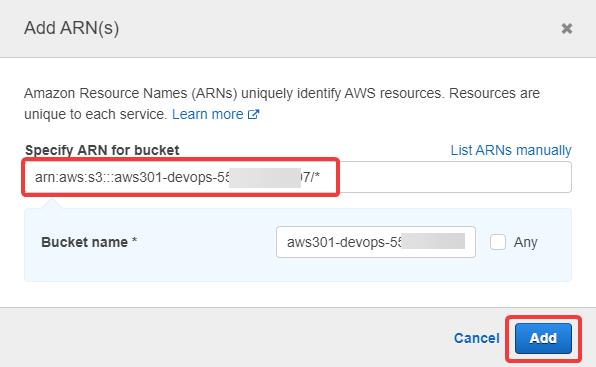Click the Bucket name * label
The width and height of the screenshot is (596, 367).
(89, 242)
